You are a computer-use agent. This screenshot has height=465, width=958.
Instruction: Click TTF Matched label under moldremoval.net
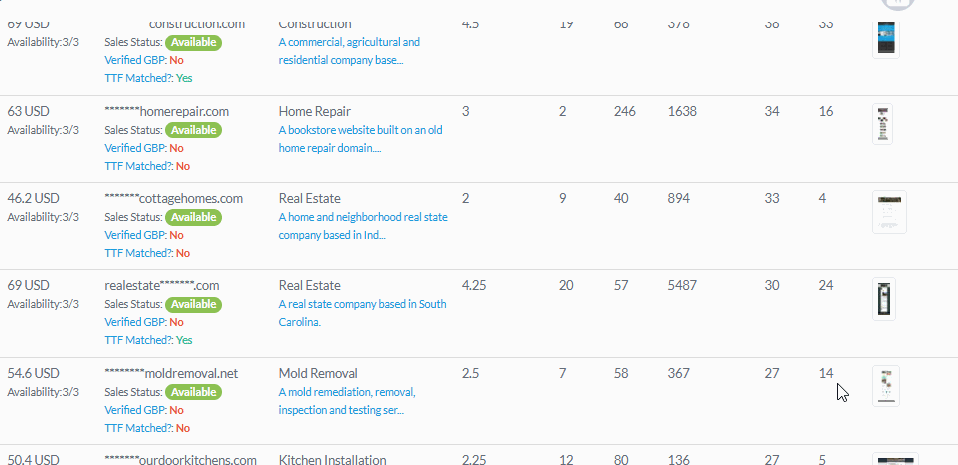pyautogui.click(x=139, y=428)
